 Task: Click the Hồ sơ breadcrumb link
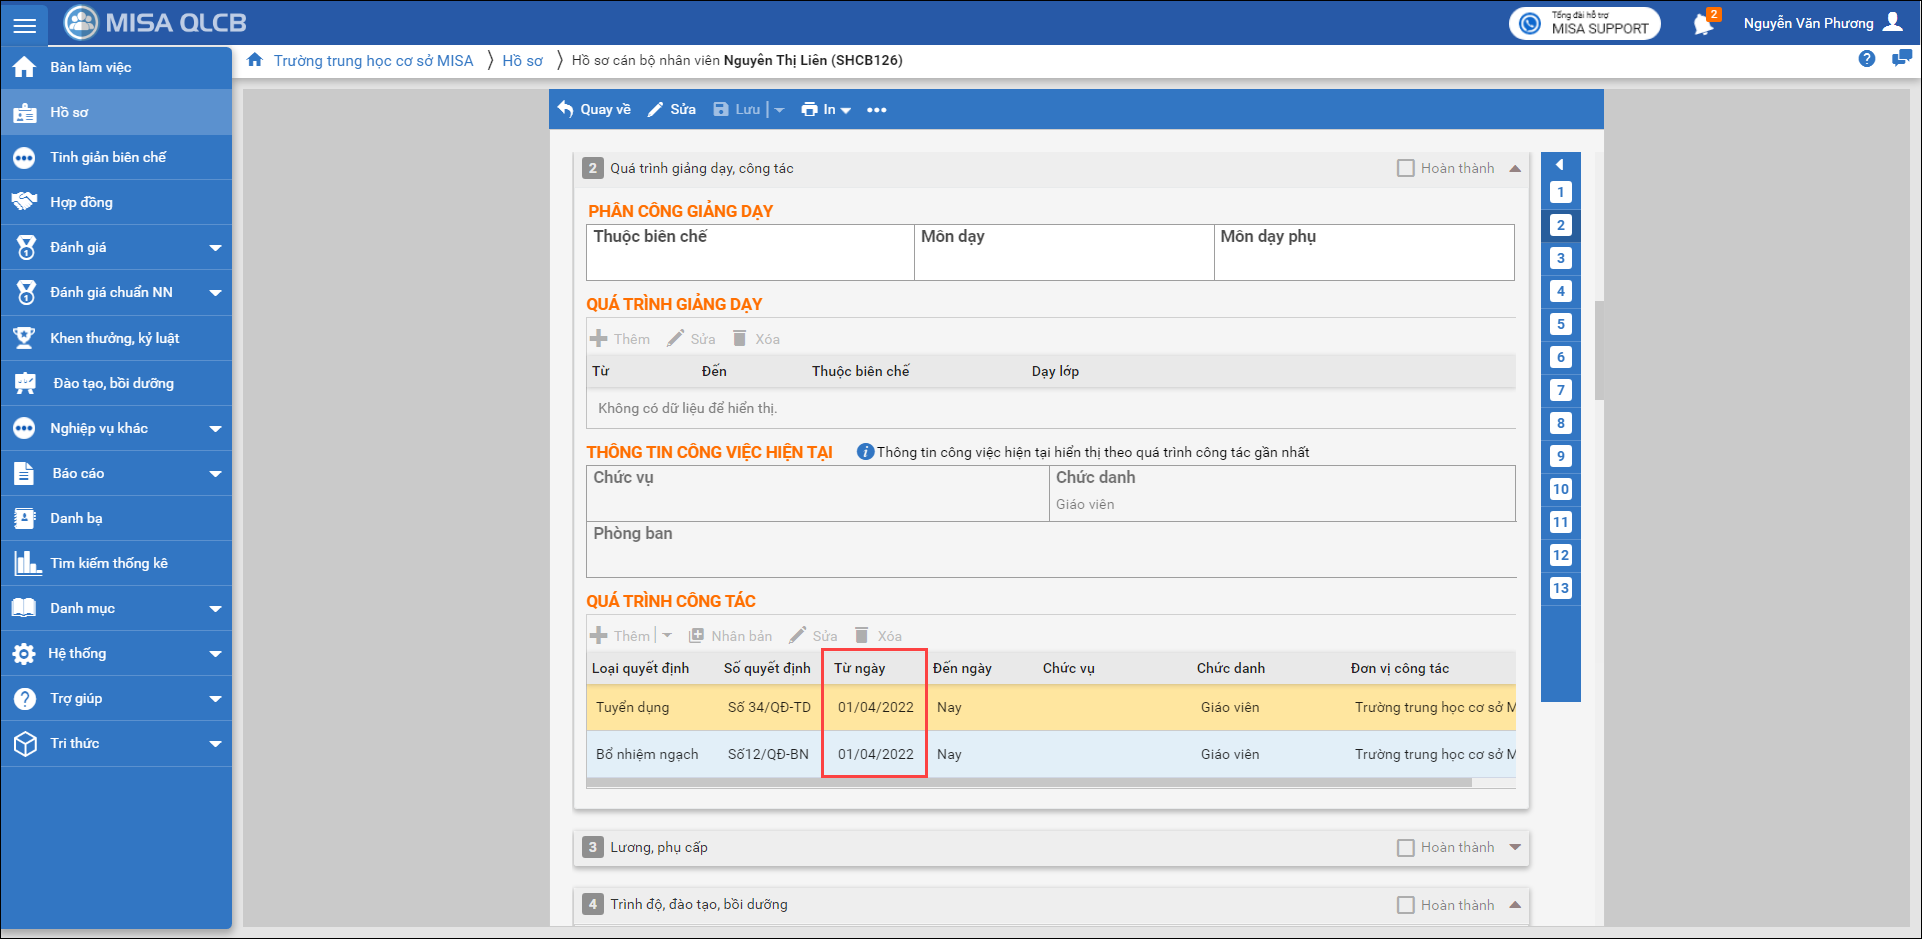click(x=522, y=61)
